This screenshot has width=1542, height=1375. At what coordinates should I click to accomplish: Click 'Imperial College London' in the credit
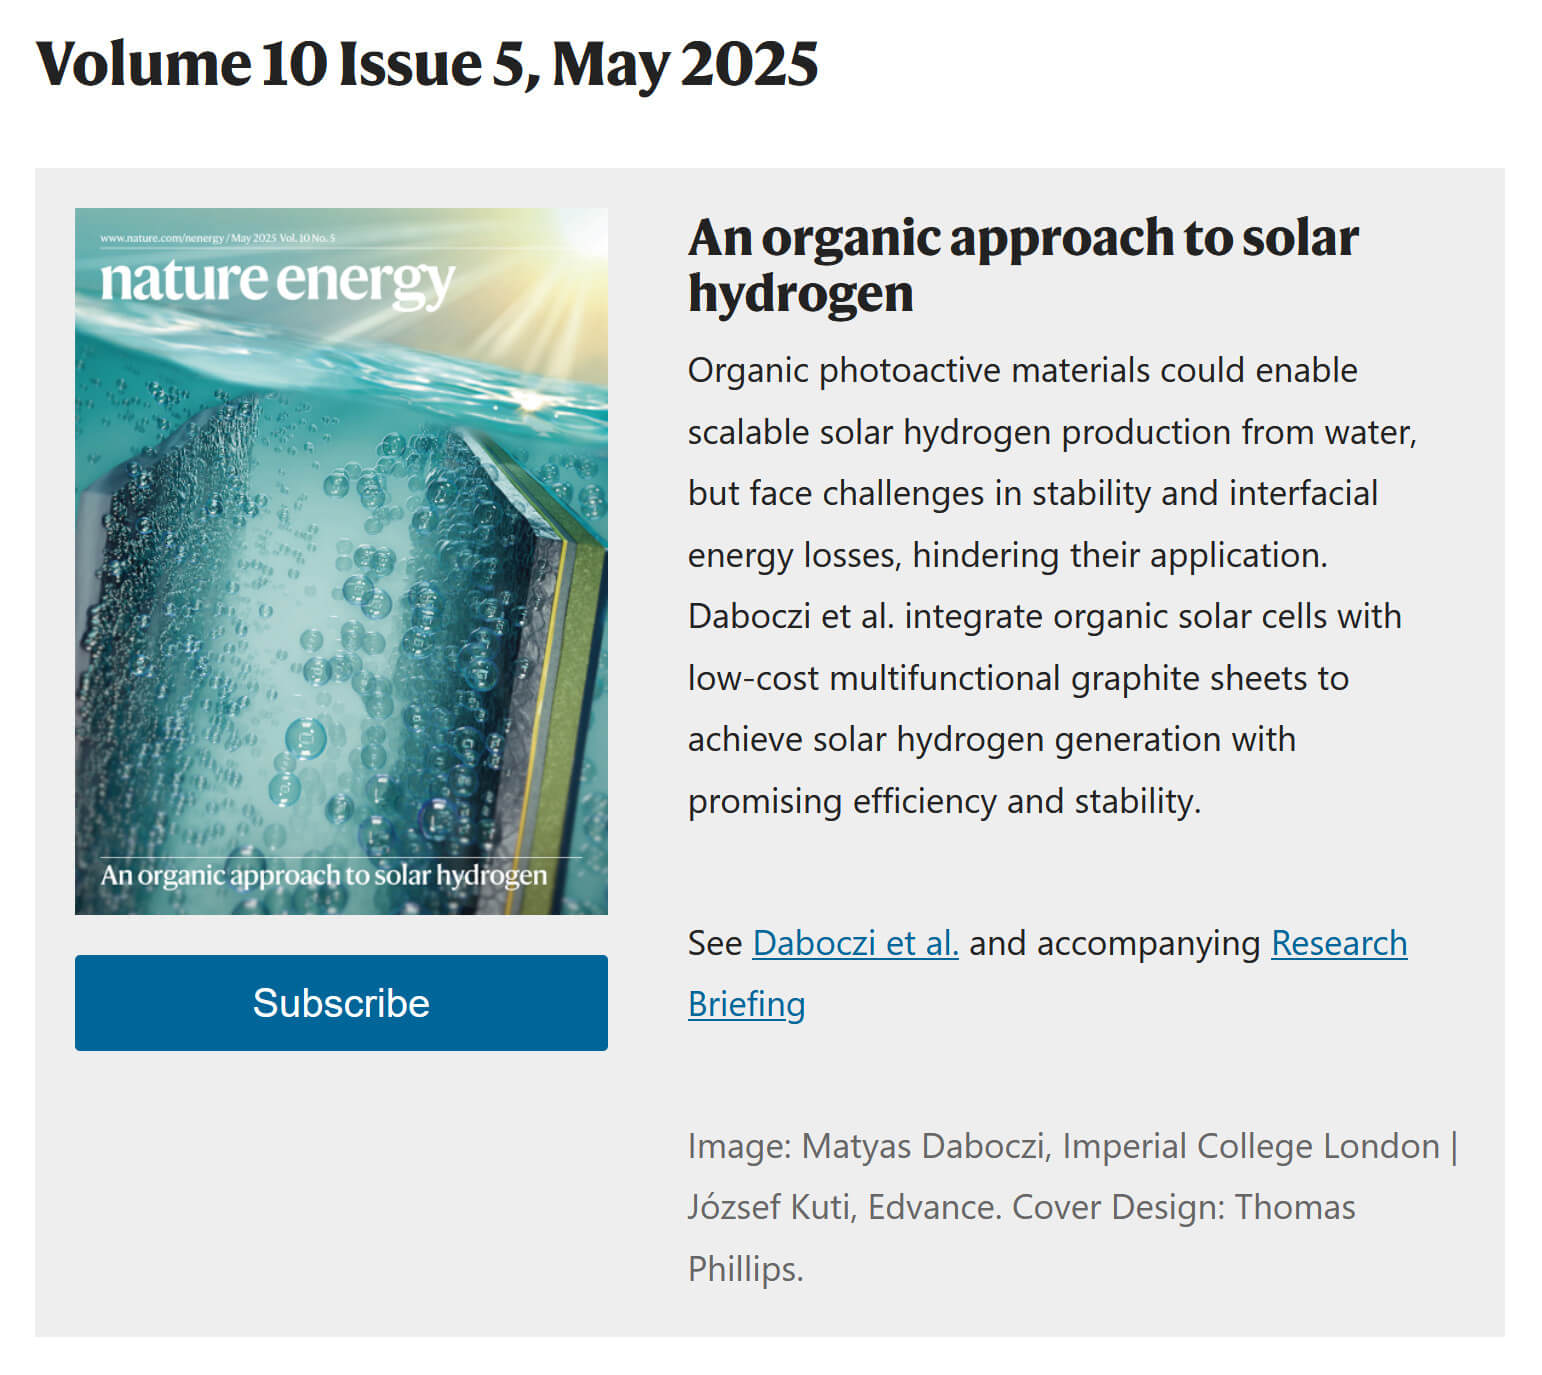(1250, 1146)
